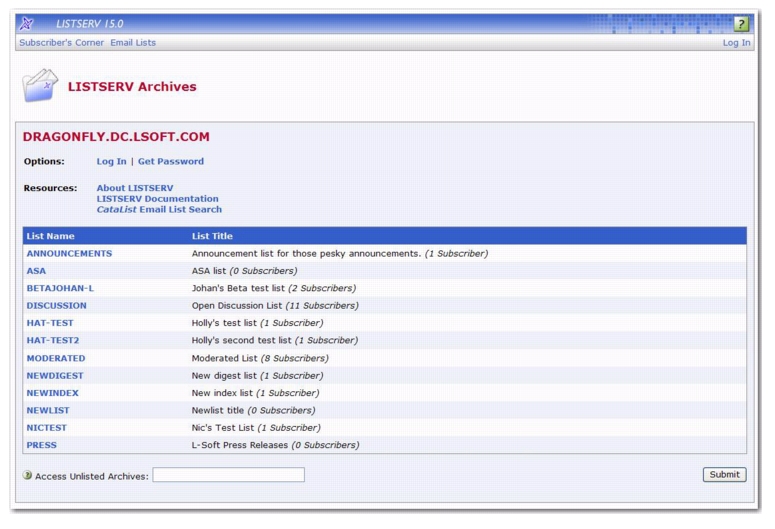Open the DISCUSSION list archive
The height and width of the screenshot is (529, 775).
coord(56,305)
